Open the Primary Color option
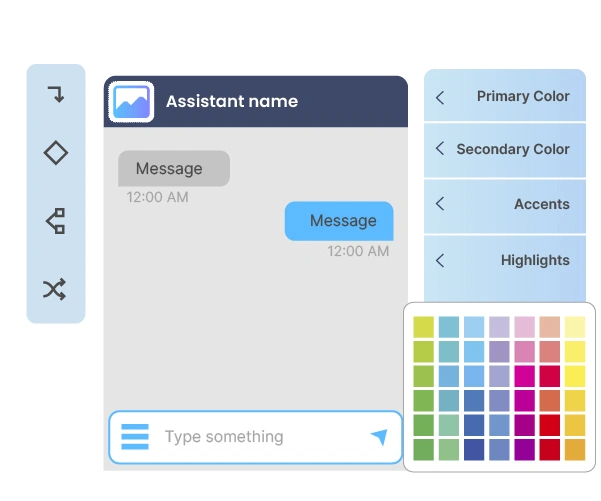The width and height of the screenshot is (601, 501). point(523,97)
